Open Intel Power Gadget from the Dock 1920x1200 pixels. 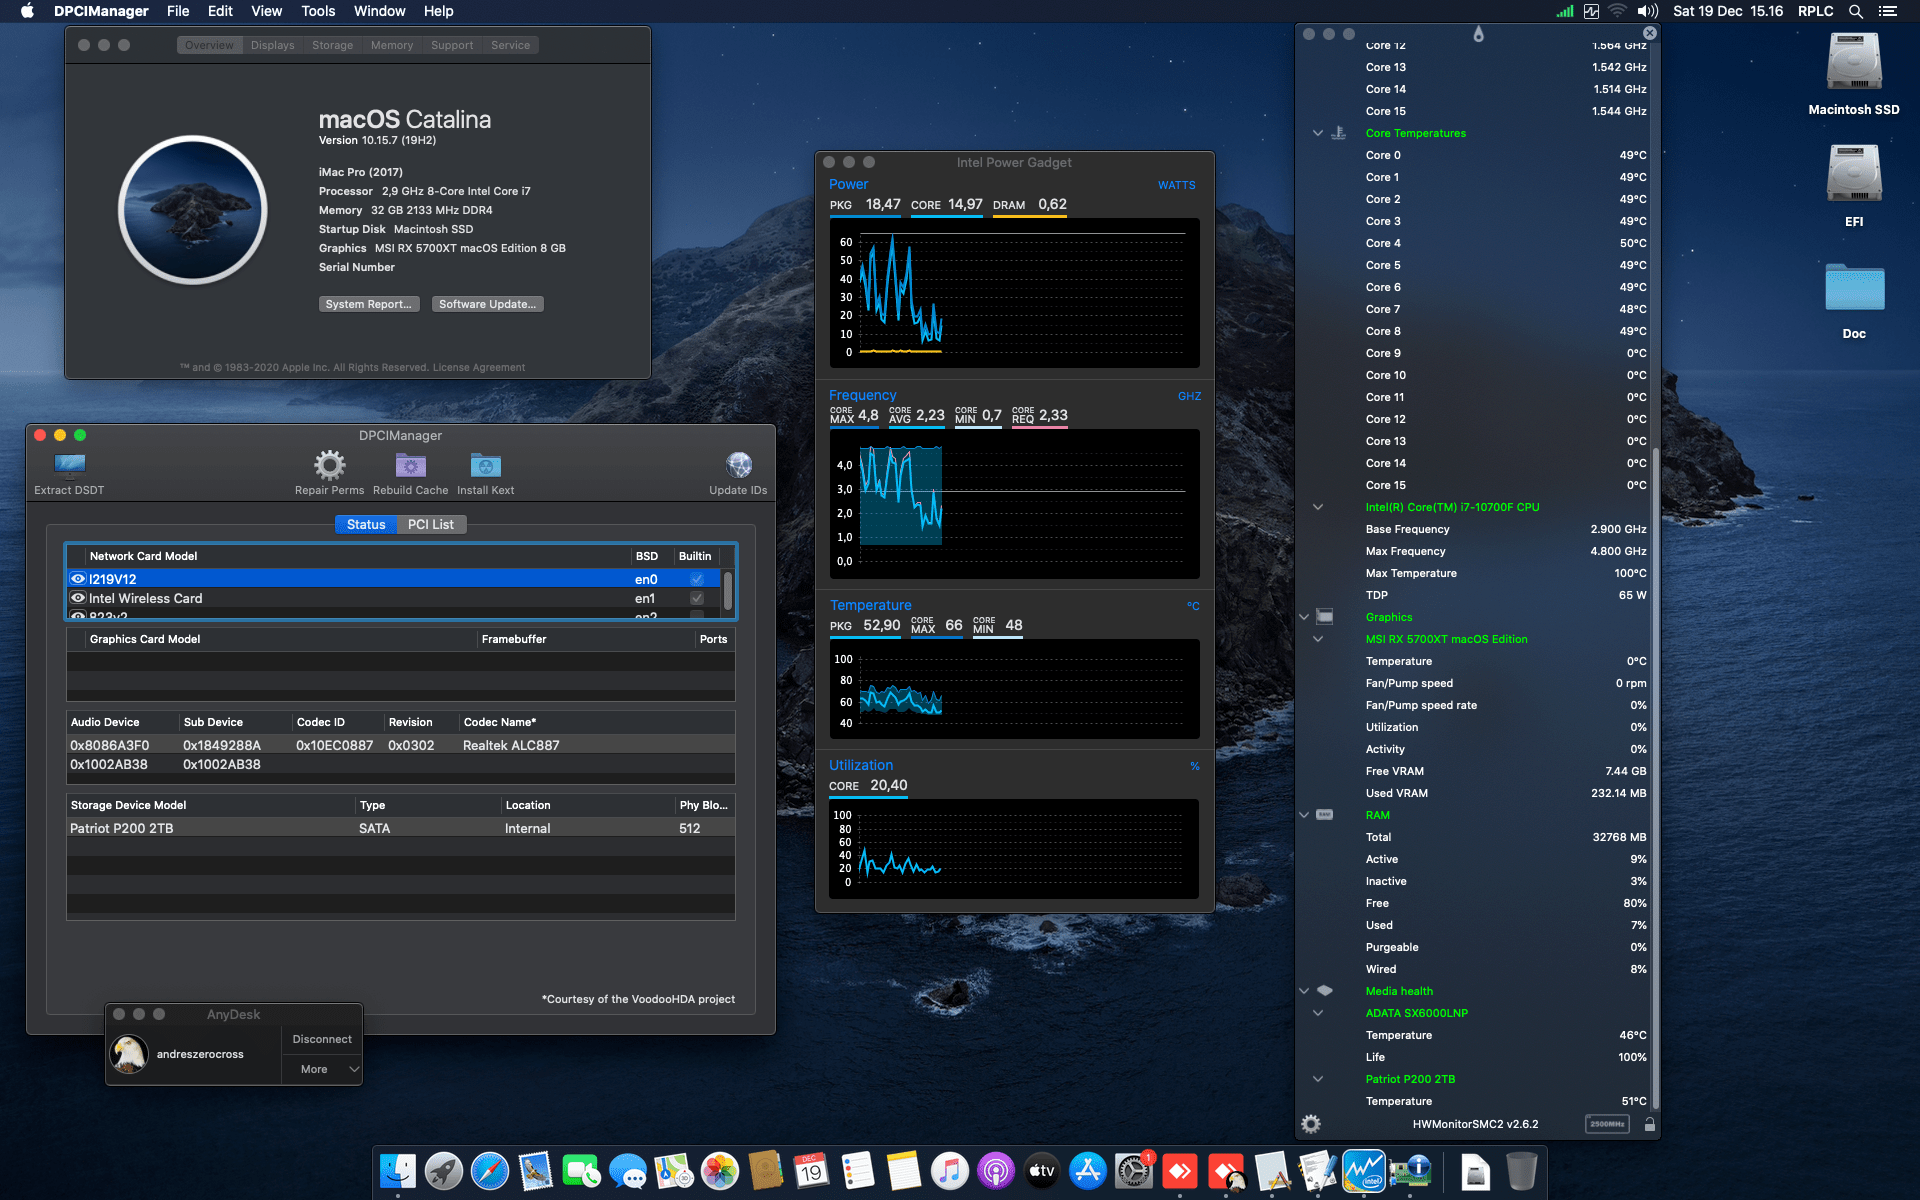(1365, 1170)
